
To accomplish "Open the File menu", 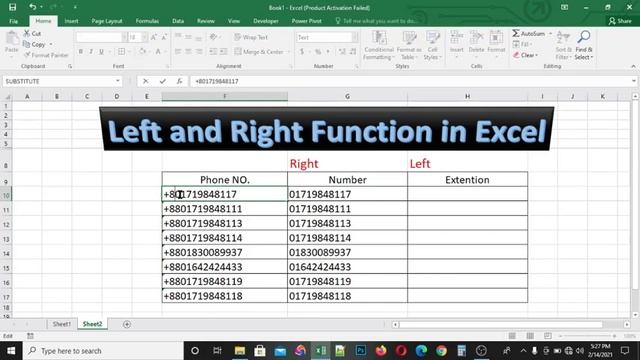I will point(13,21).
